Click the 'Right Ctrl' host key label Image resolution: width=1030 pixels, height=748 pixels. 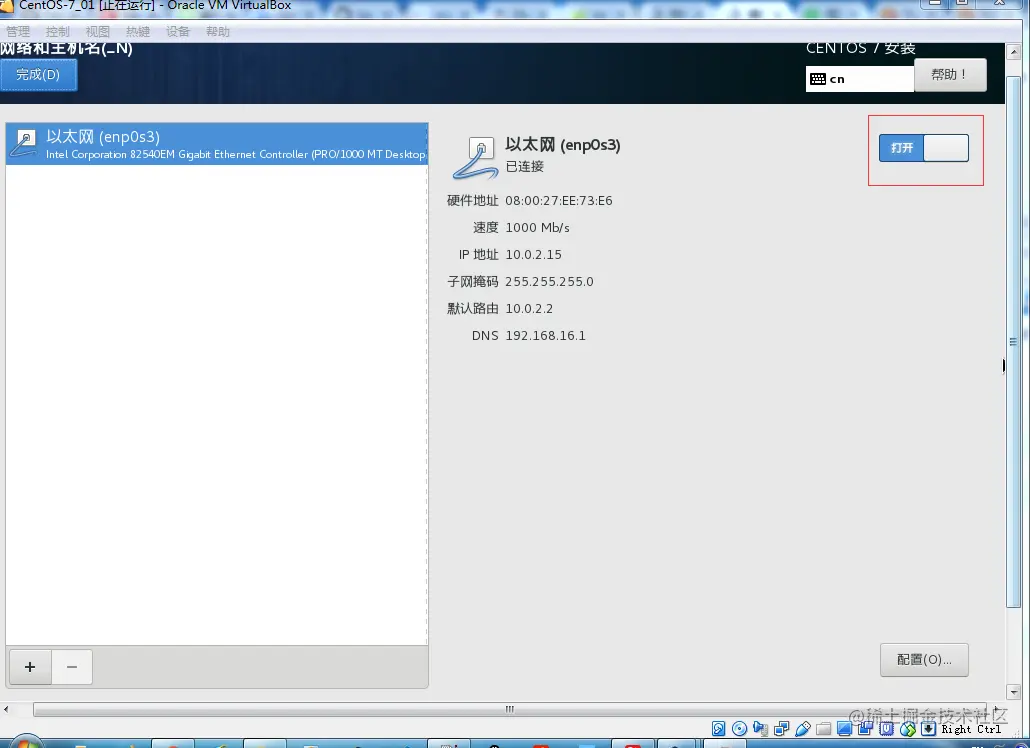click(971, 729)
